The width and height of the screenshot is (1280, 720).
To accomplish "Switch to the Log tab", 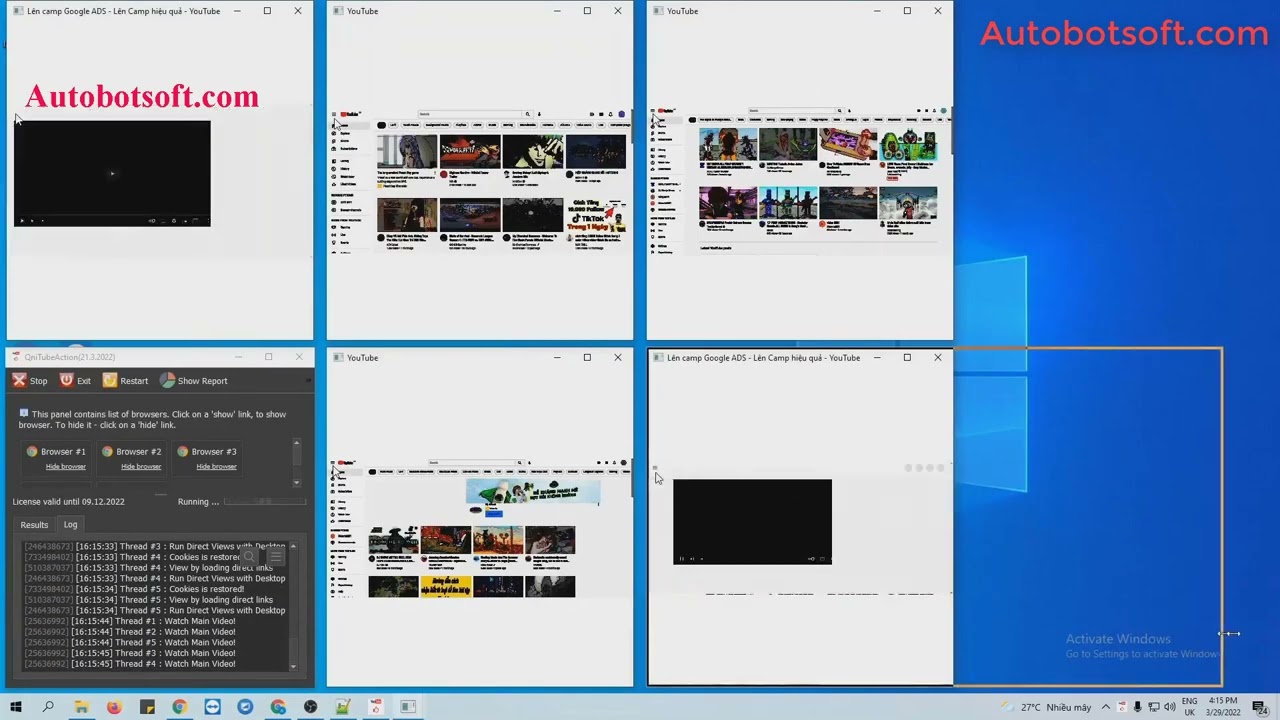I will tap(70, 524).
